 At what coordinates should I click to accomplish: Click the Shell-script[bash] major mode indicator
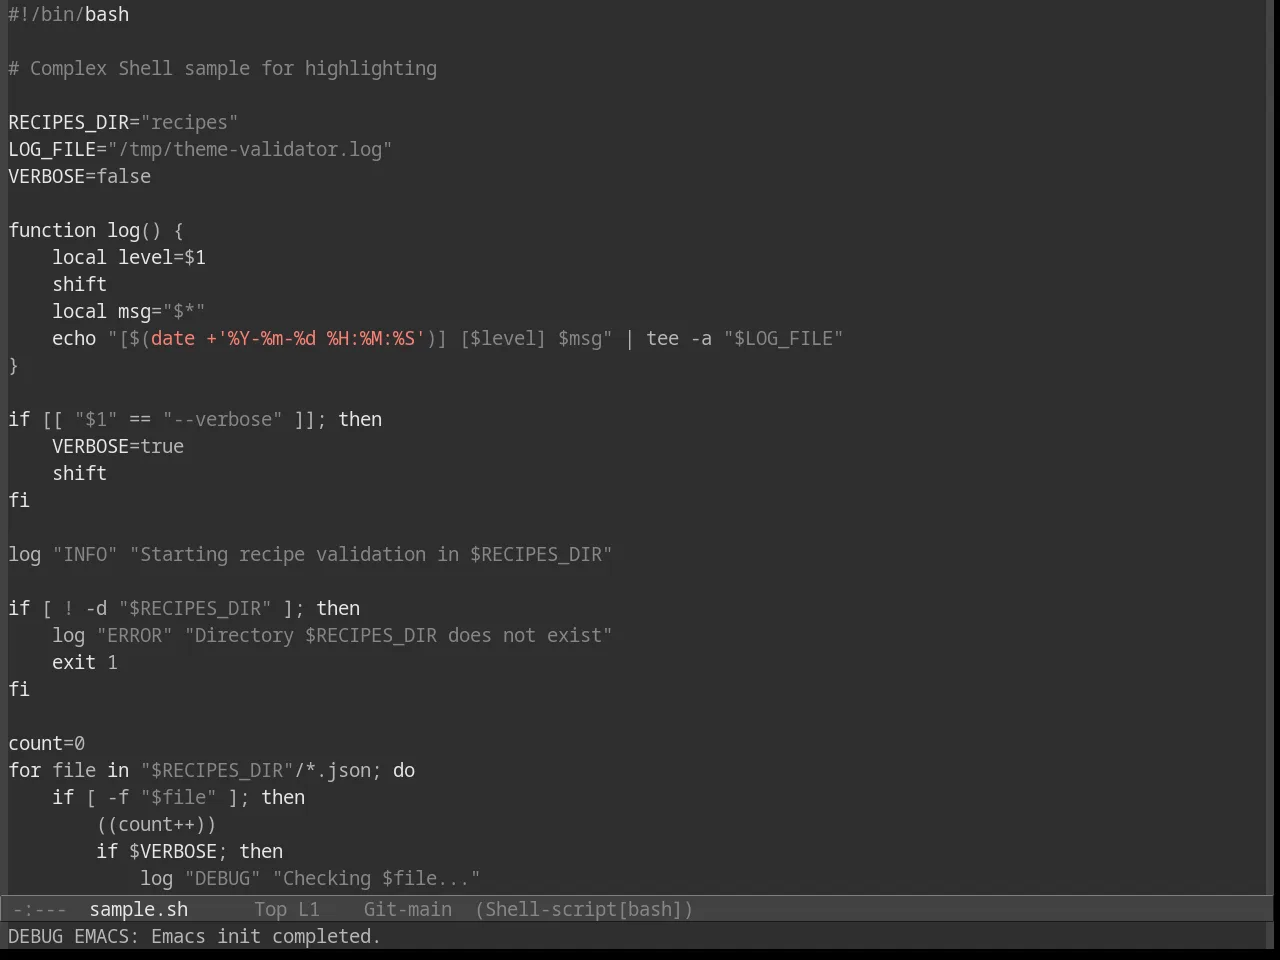click(x=584, y=910)
